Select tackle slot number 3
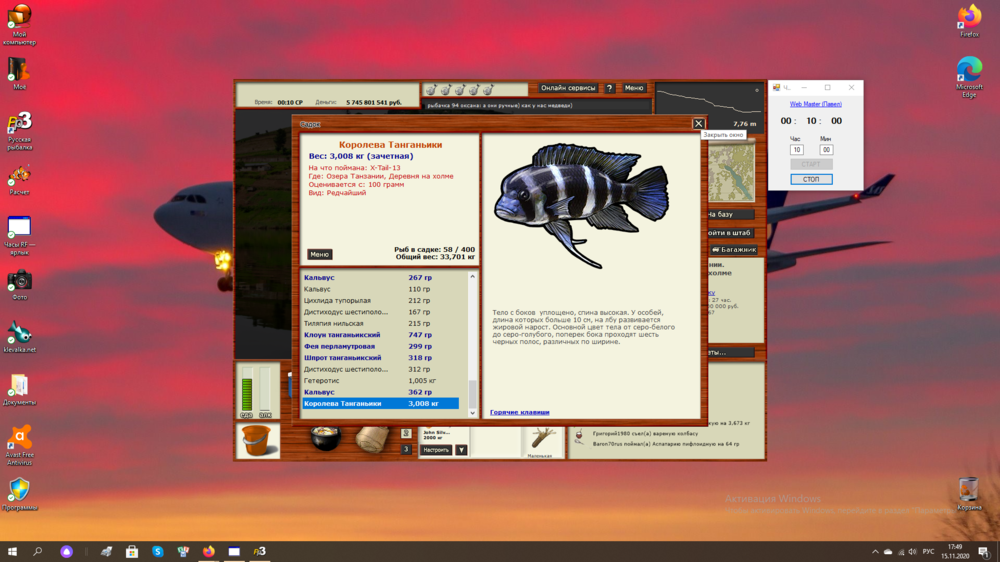The image size is (1000, 562). 406,450
